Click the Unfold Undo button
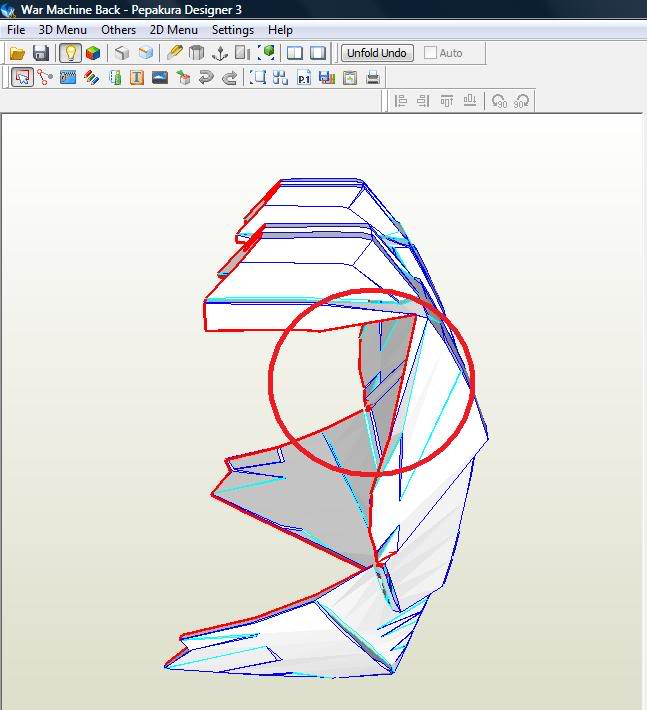 (377, 53)
